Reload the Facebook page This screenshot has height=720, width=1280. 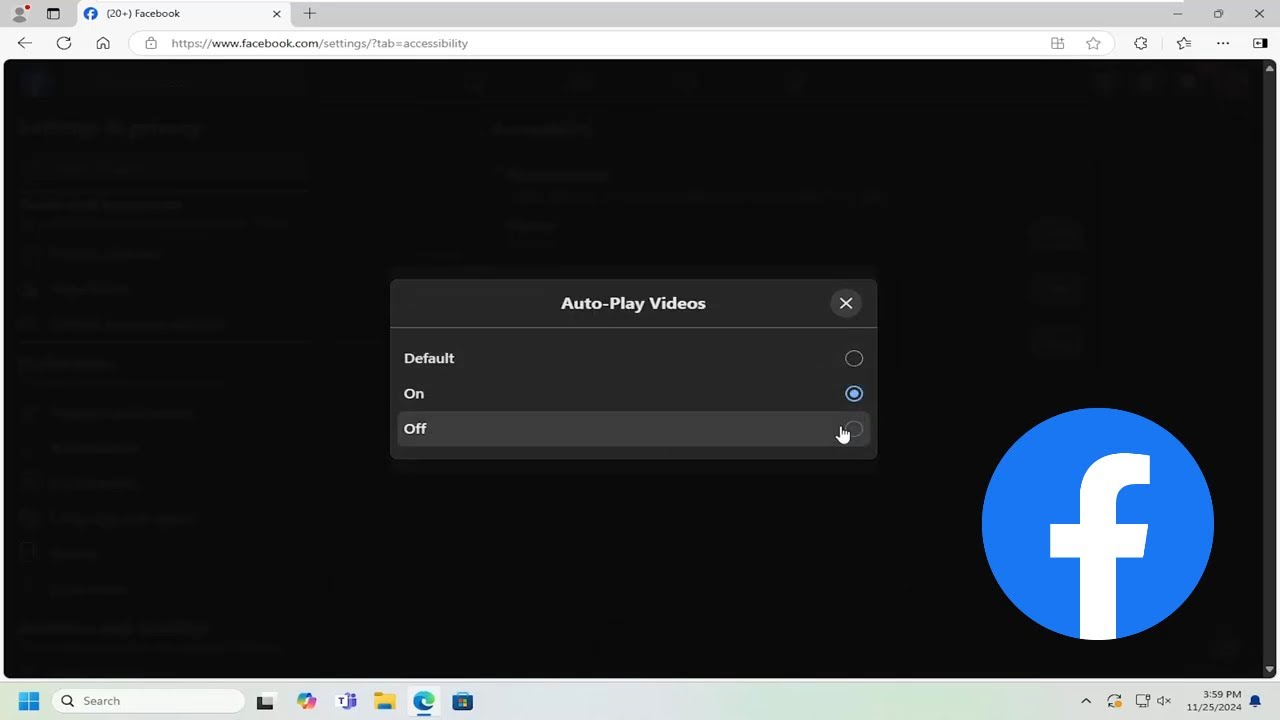point(64,43)
